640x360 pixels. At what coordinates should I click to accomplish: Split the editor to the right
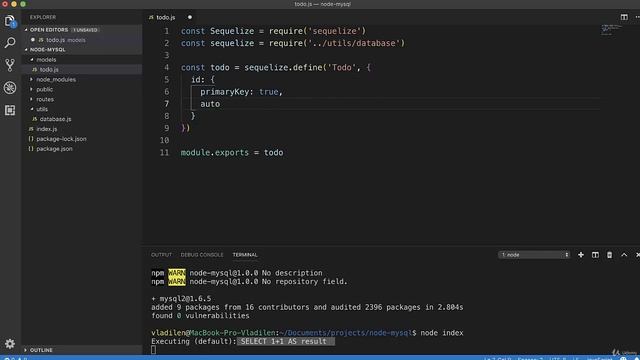pos(624,17)
